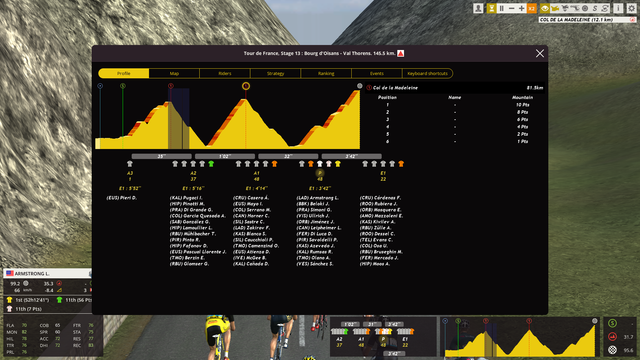Select rider Casero Á.
This screenshot has height=360, width=640.
pos(251,198)
